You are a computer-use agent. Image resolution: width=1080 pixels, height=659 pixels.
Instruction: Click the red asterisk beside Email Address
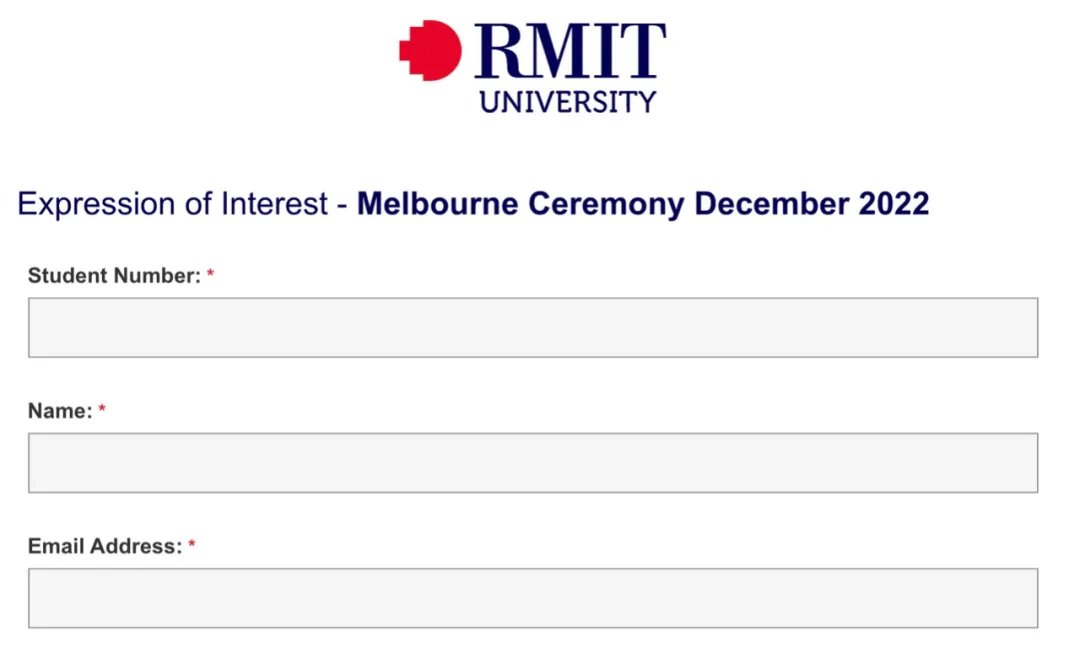pyautogui.click(x=192, y=544)
